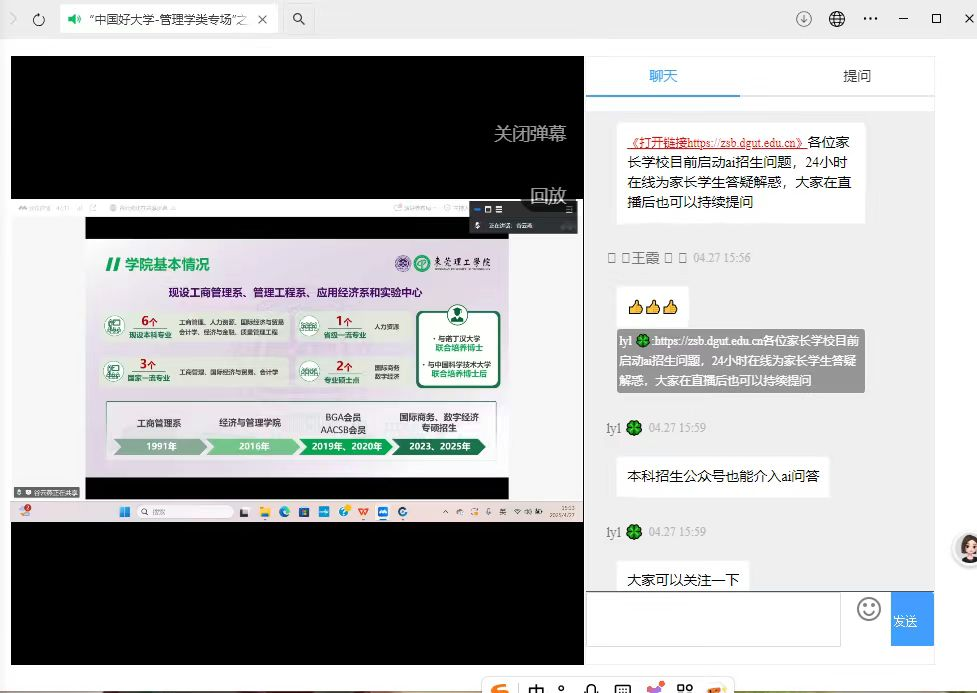
Task: Click the search magnifier icon
Action: [x=299, y=19]
